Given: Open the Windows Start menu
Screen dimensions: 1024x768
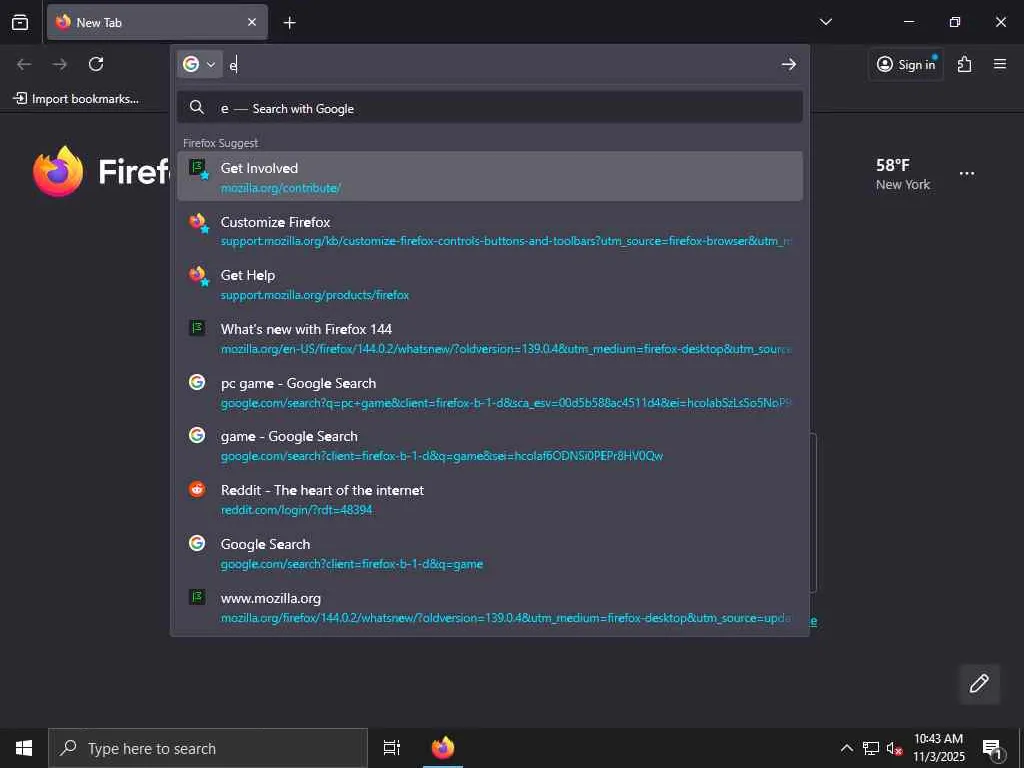Looking at the screenshot, I should [24, 748].
